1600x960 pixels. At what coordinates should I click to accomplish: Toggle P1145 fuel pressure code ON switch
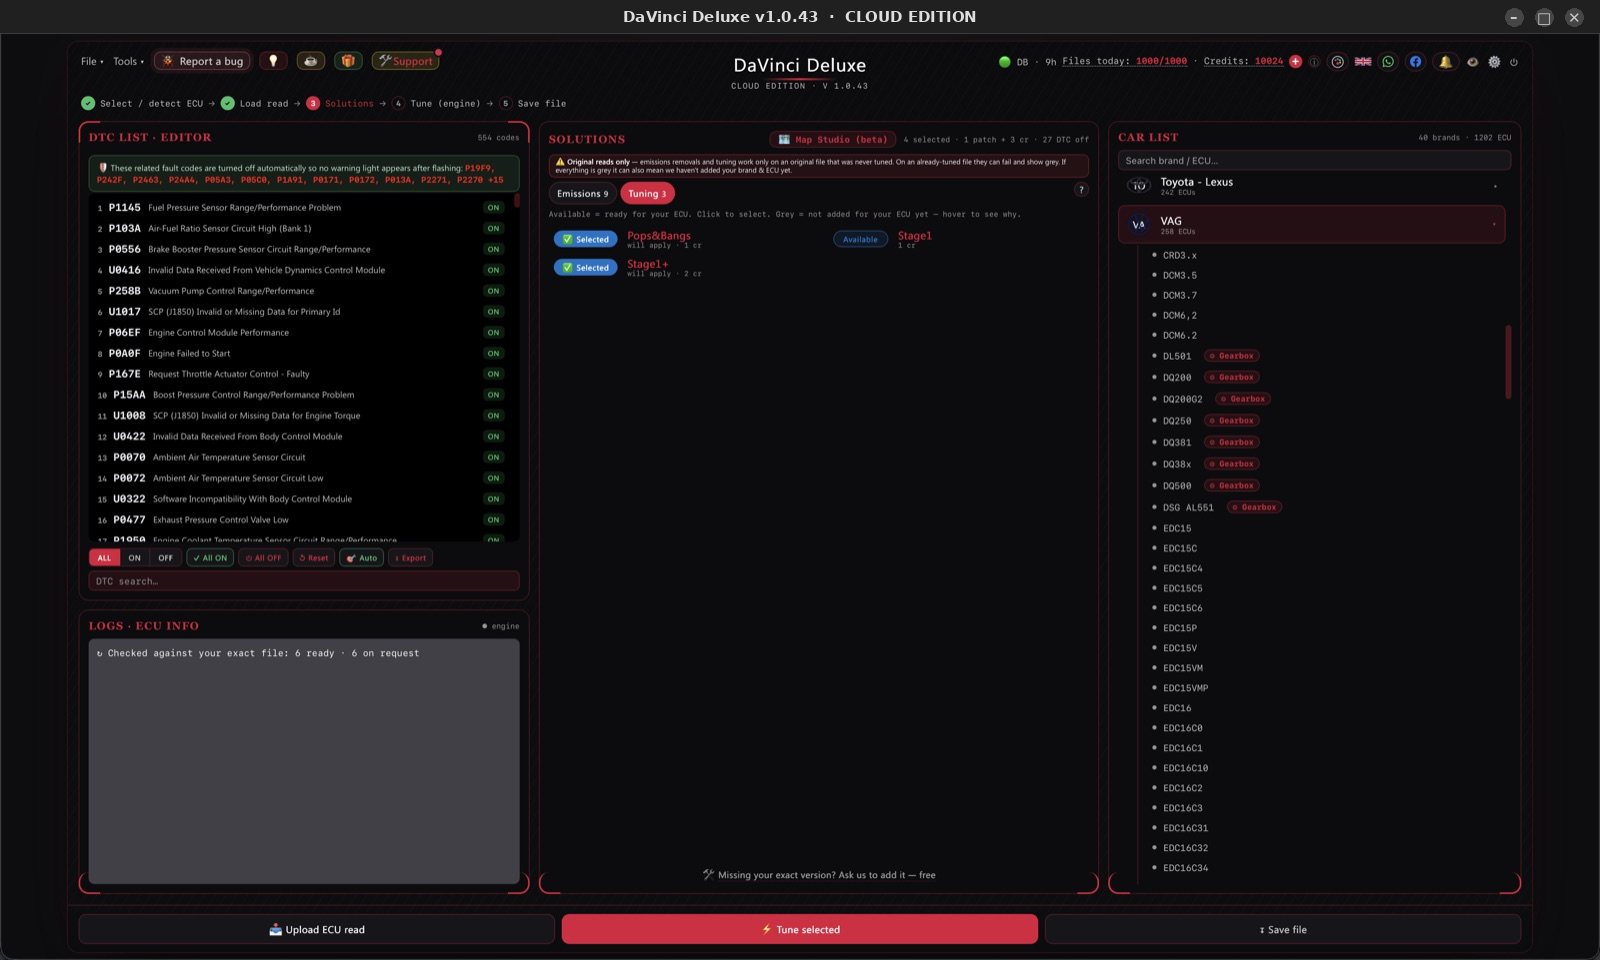(x=493, y=208)
